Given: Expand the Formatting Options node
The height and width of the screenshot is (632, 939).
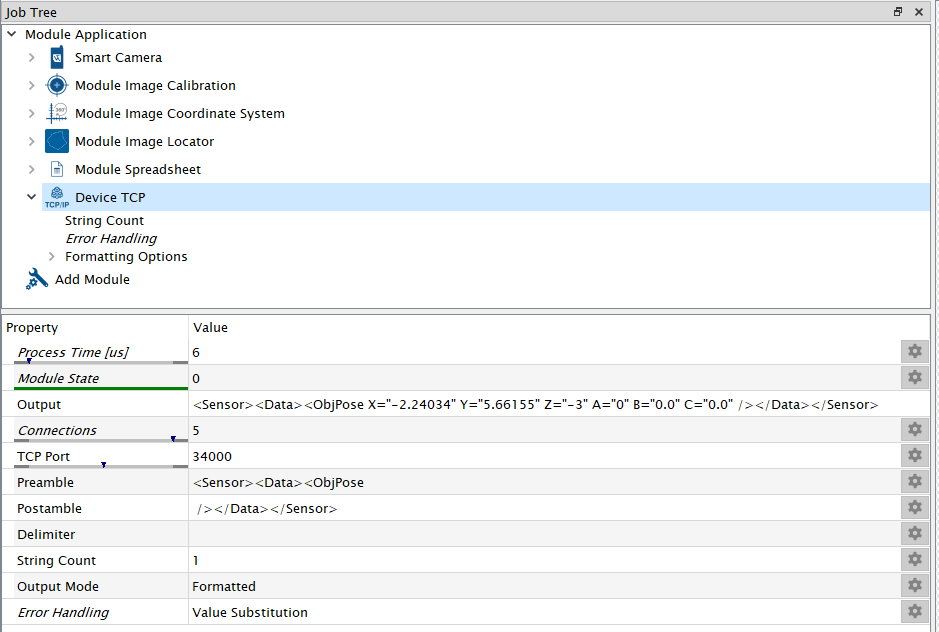Looking at the screenshot, I should [52, 256].
